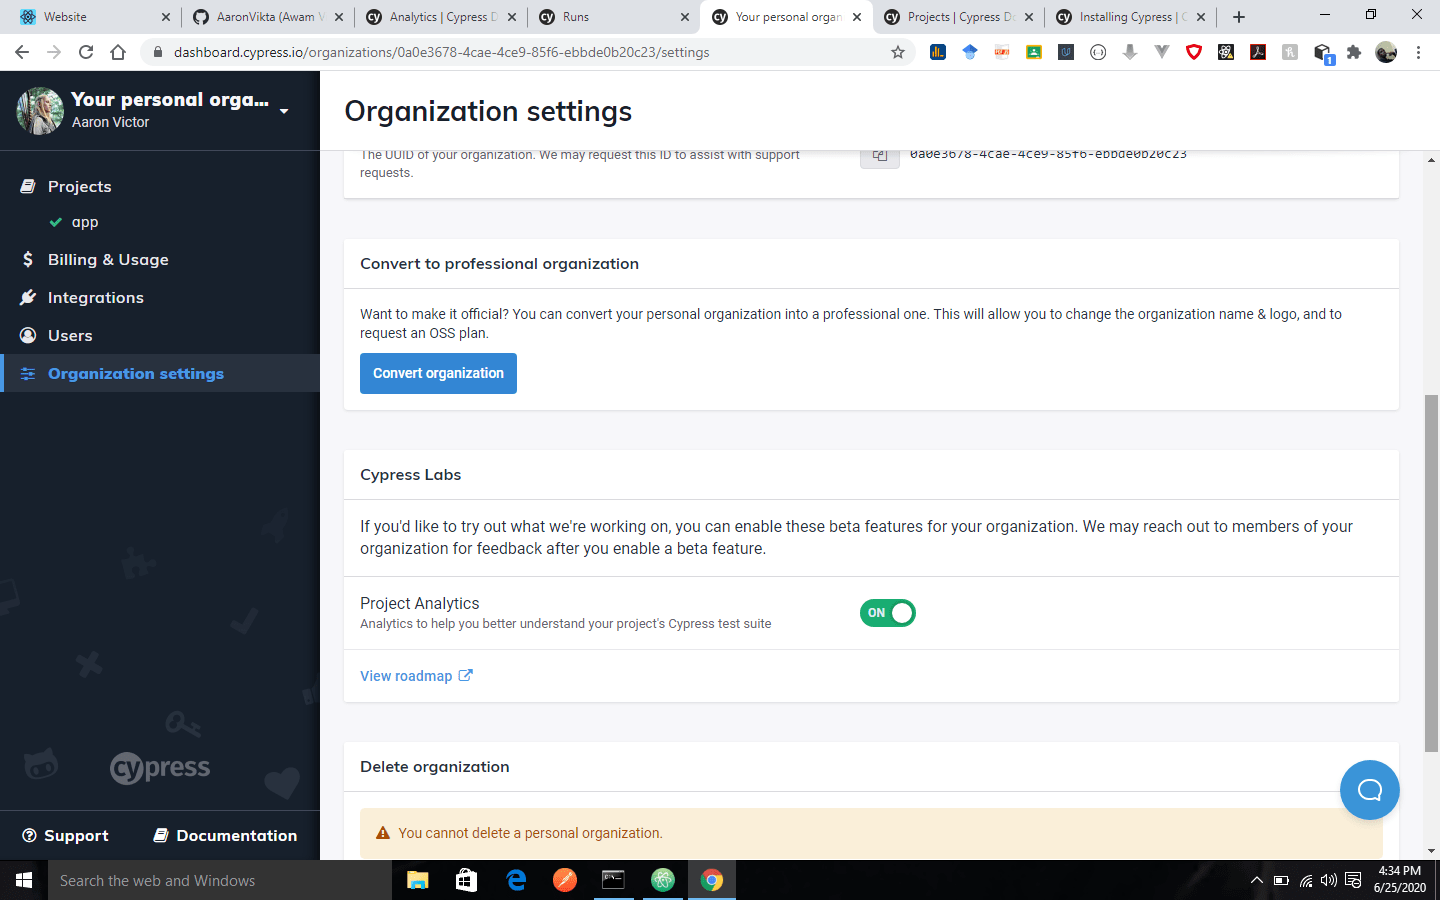Screen dimensions: 1440x900
Task: Select the Billing & Usage dollar icon
Action: click(x=29, y=259)
